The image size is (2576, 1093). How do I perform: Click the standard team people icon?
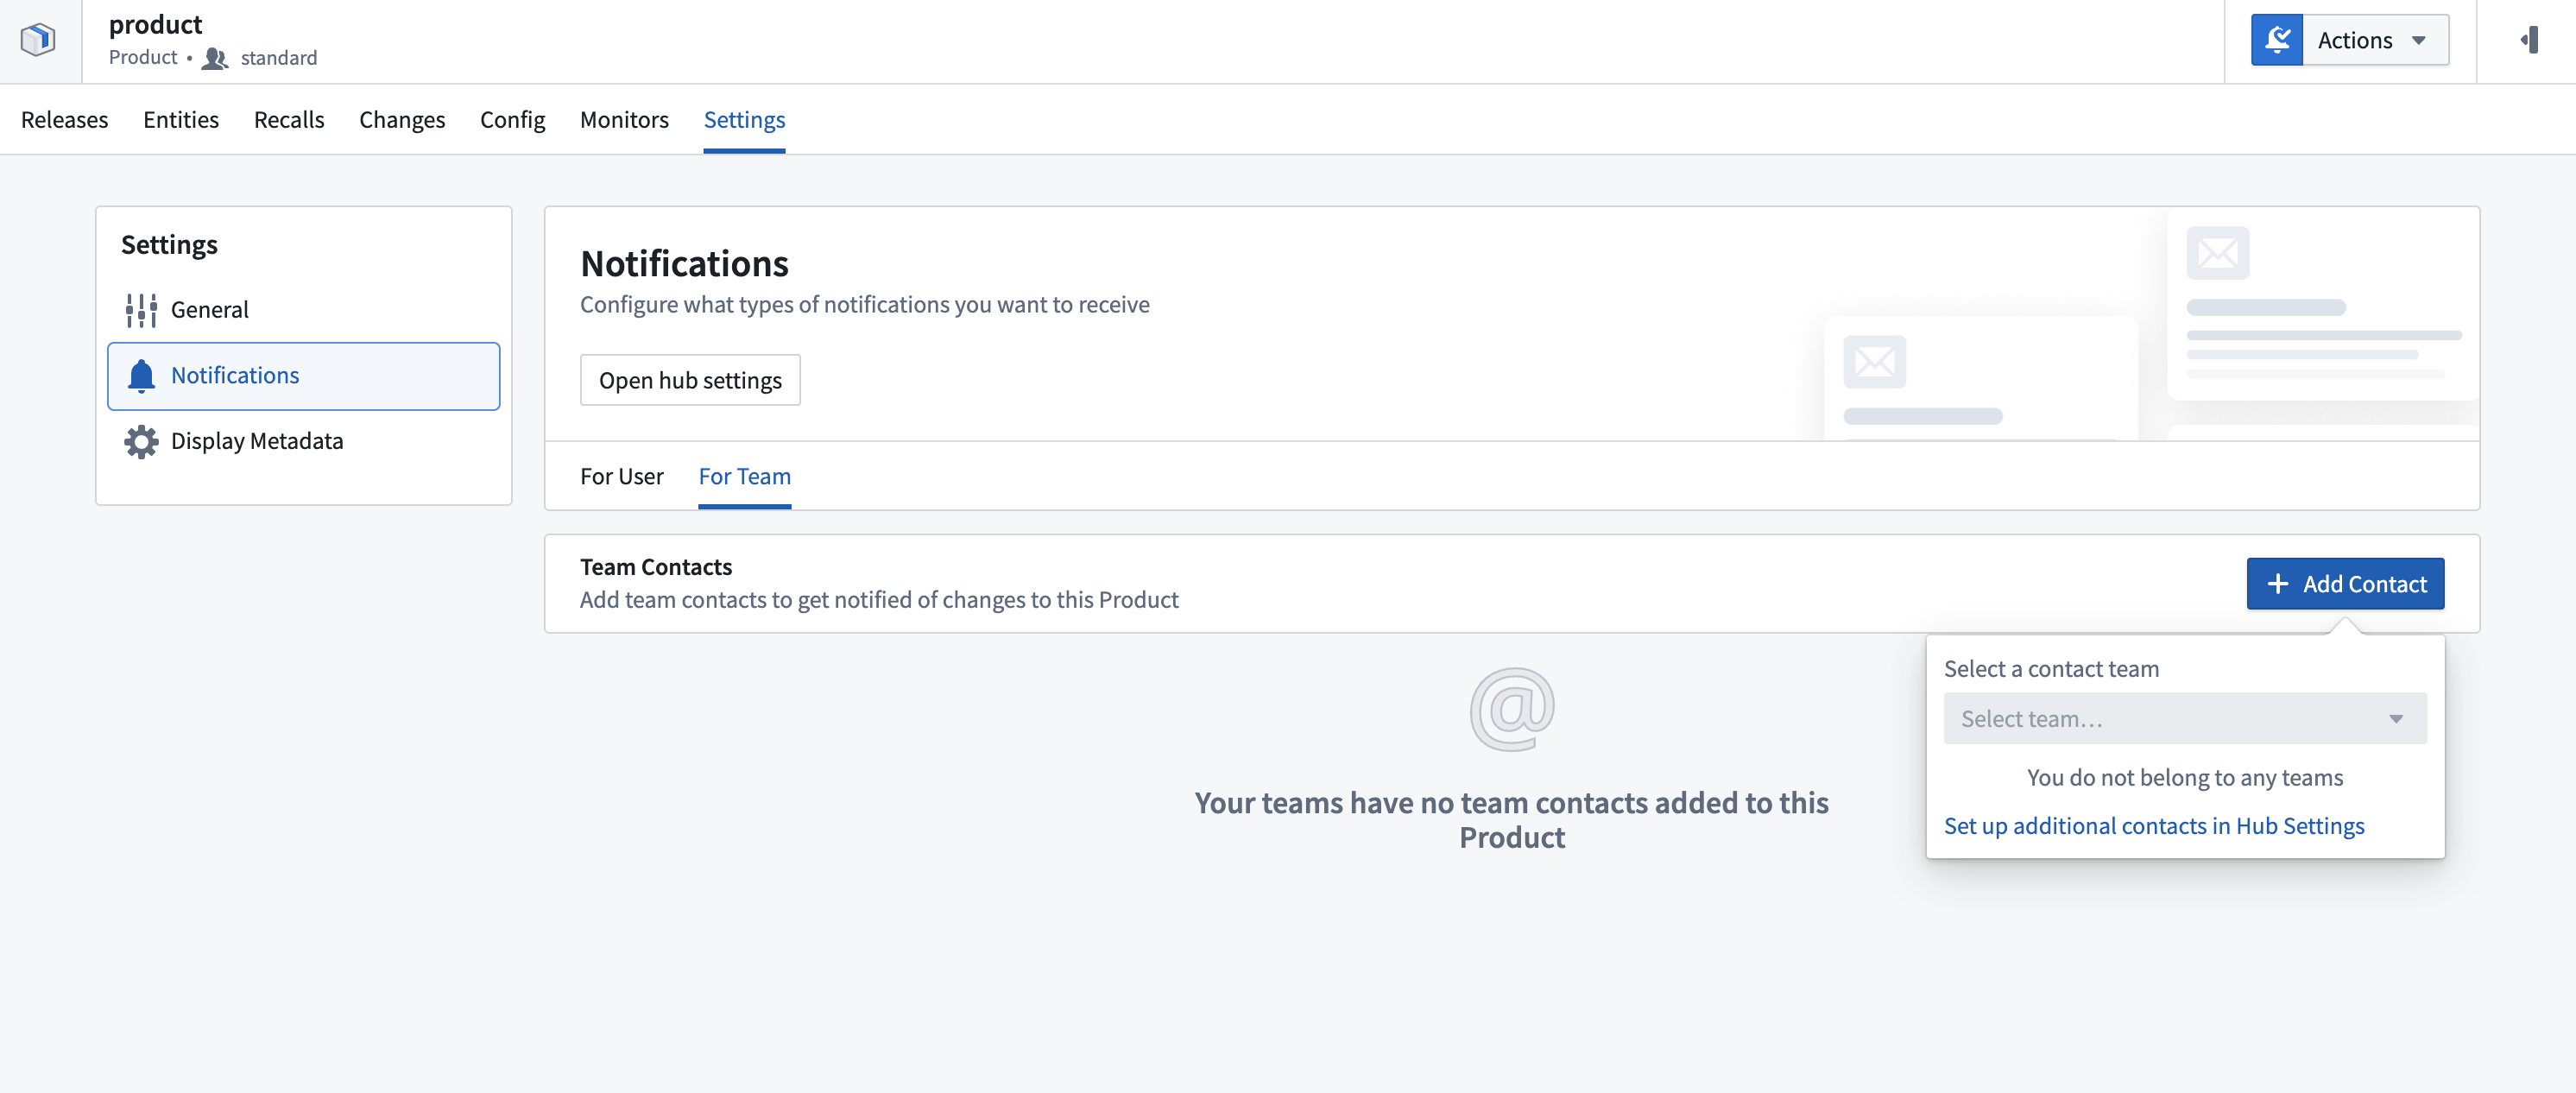214,58
